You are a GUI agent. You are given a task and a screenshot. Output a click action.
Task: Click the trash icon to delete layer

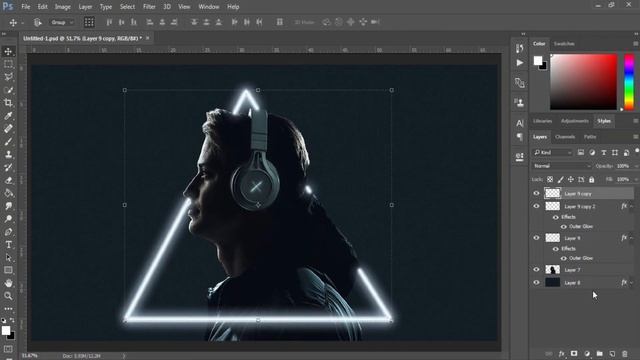pyautogui.click(x=624, y=353)
